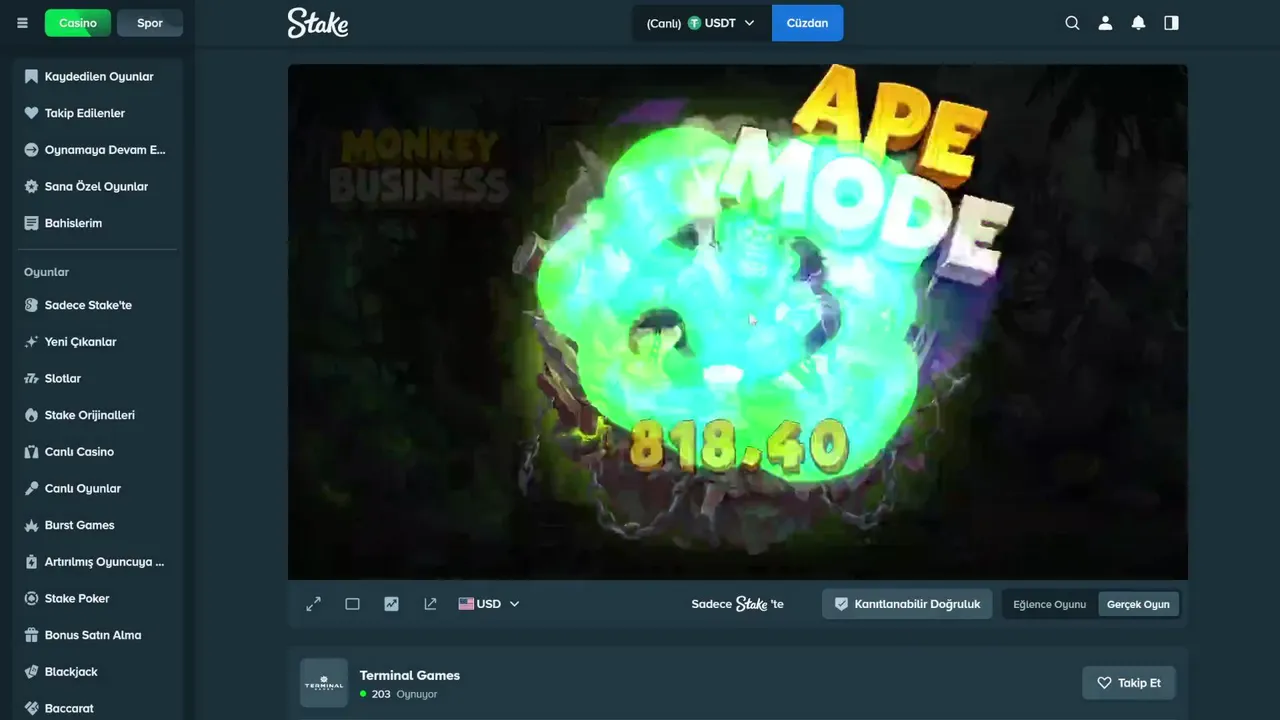Viewport: 1280px width, 720px height.
Task: Click the Sana Özel Oyunlar icon
Action: pos(31,186)
